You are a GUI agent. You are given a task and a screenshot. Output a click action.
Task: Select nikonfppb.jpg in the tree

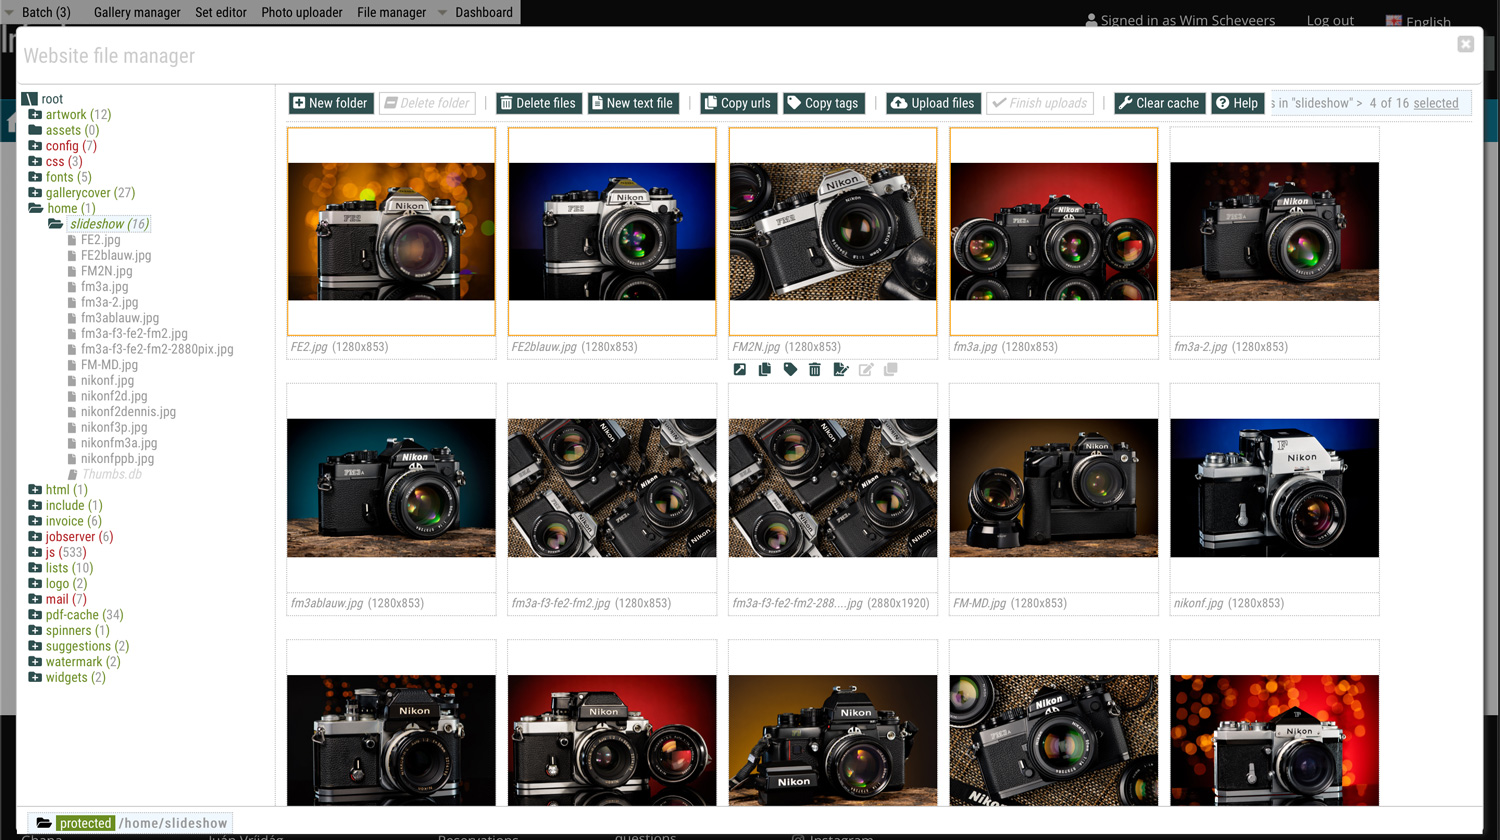[117, 459]
